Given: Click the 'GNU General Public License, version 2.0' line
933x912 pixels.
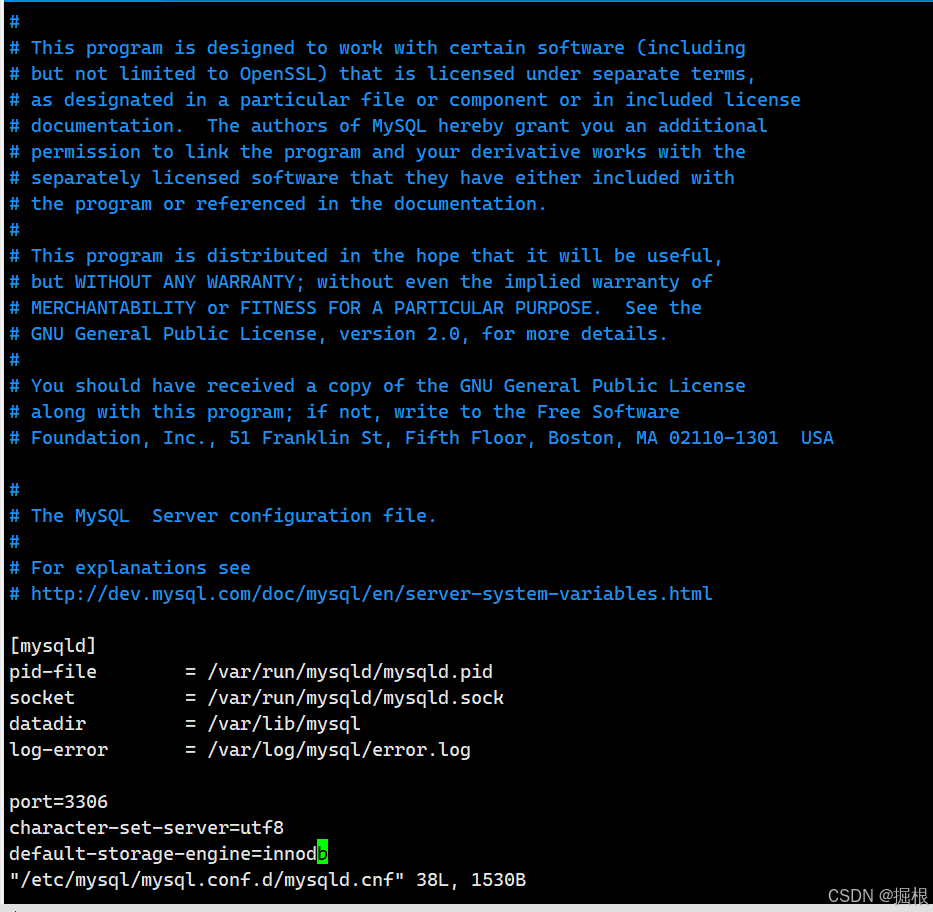Looking at the screenshot, I should [x=338, y=334].
